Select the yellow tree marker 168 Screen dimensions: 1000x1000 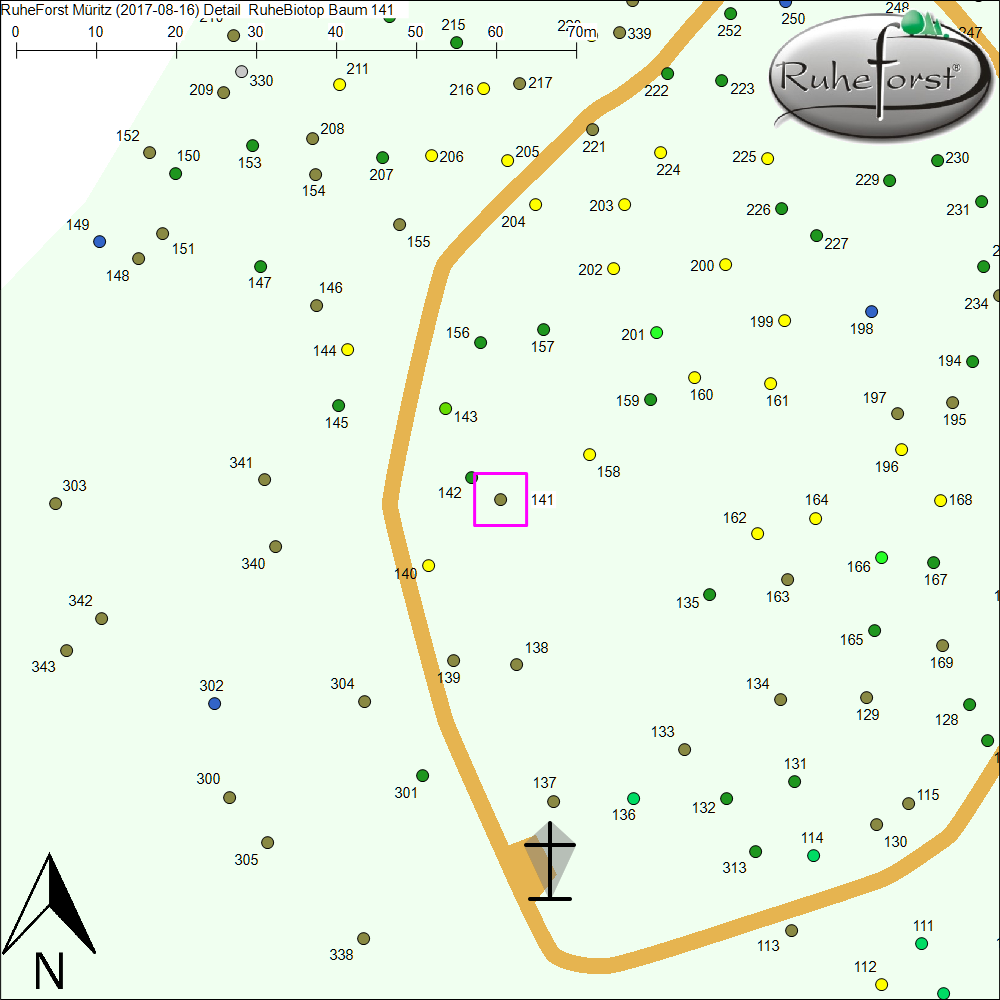tap(940, 500)
